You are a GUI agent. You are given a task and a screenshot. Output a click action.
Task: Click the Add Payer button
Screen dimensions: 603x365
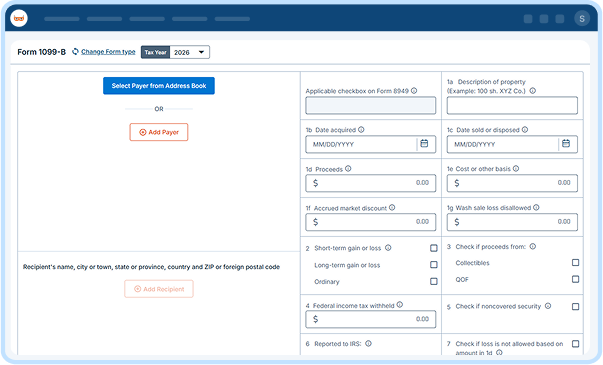tap(159, 132)
